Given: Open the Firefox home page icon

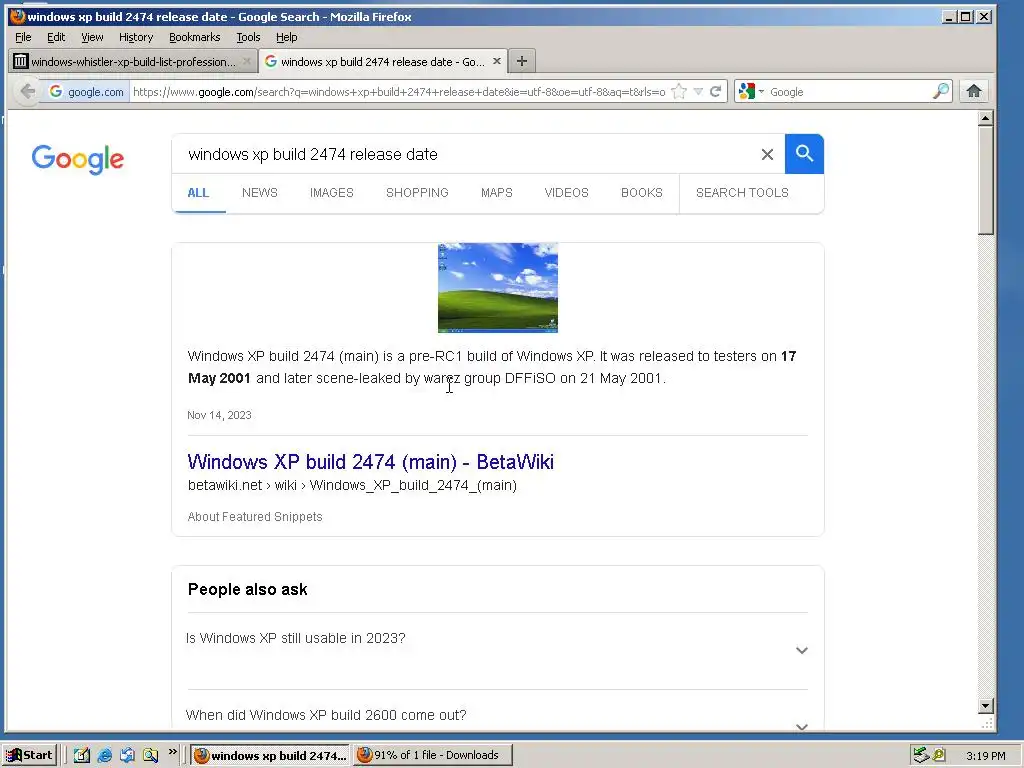Looking at the screenshot, I should [974, 91].
